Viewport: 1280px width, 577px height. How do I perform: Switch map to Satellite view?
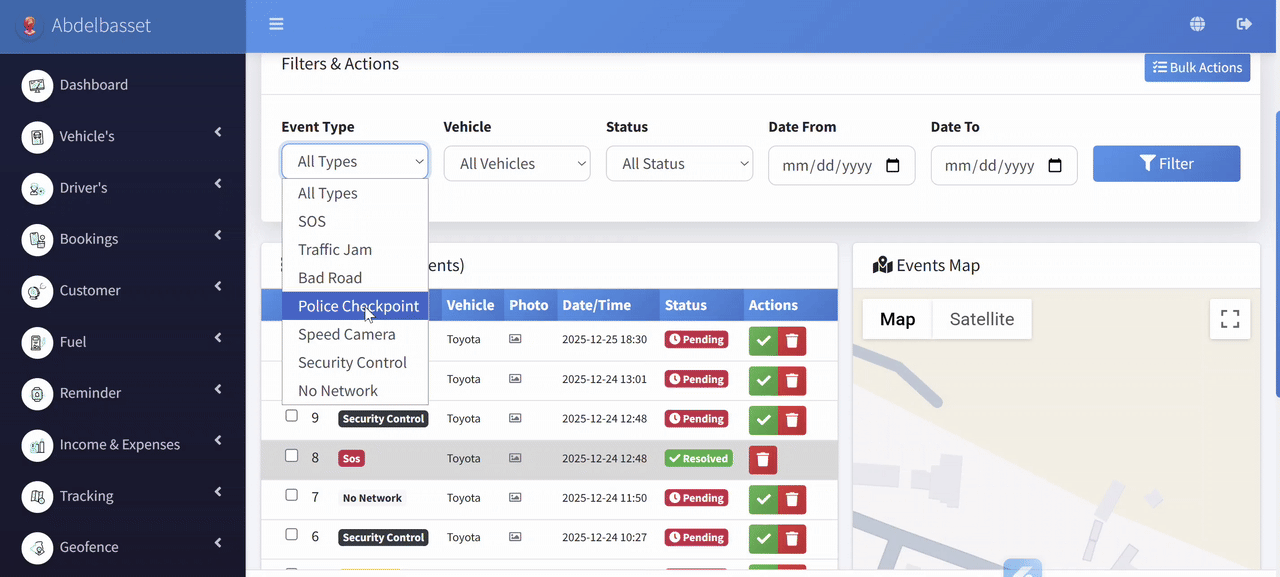981,319
